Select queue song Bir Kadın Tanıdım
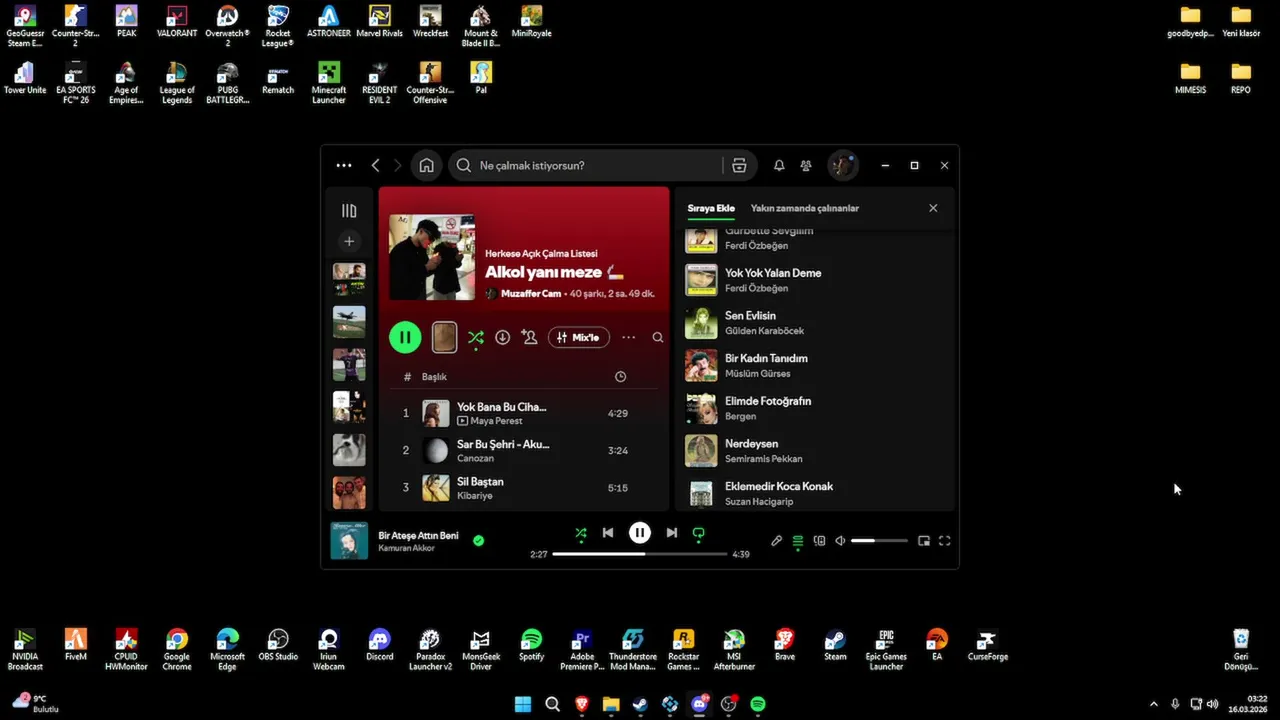 click(815, 365)
